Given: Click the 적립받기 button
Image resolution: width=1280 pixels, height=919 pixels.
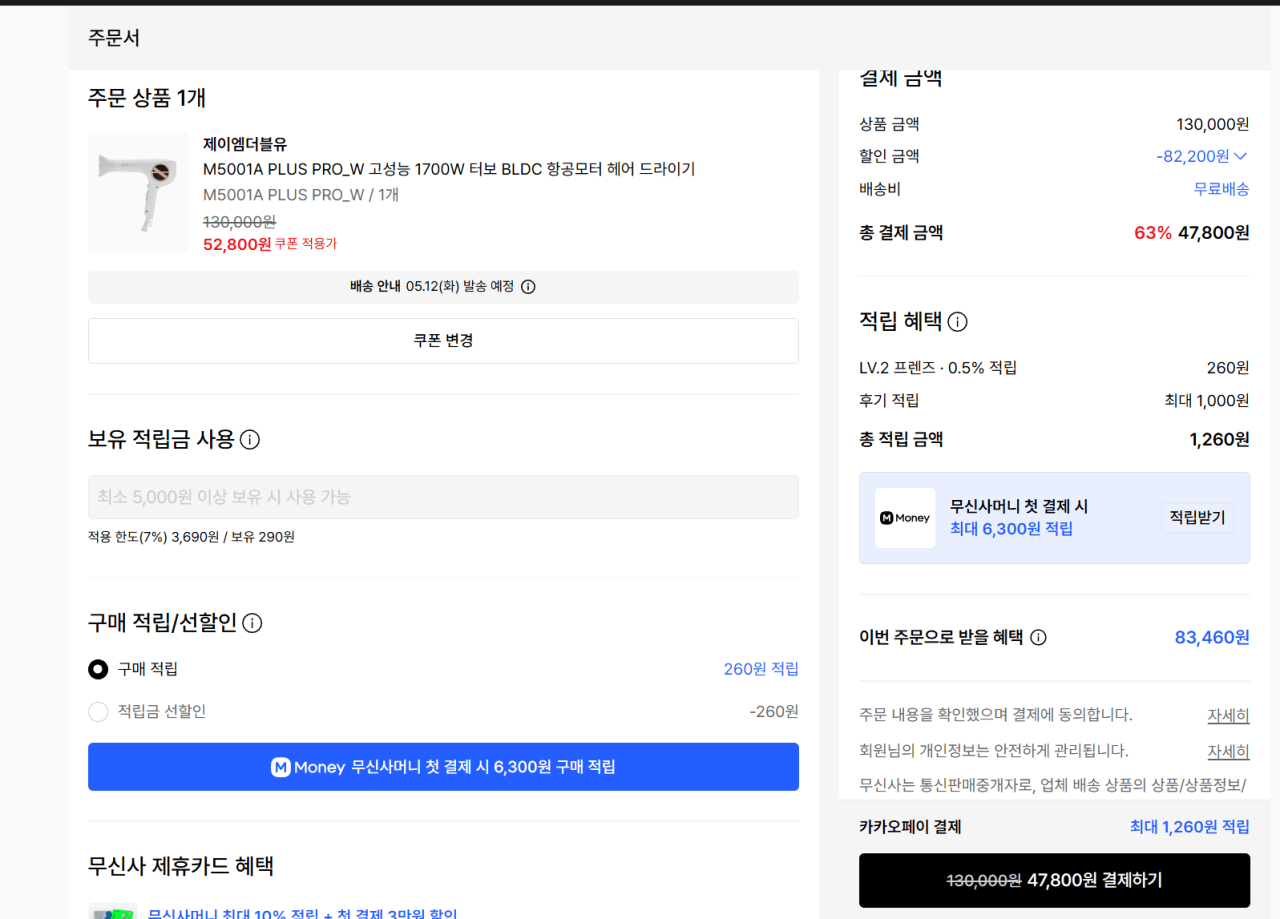Looking at the screenshot, I should tap(1197, 518).
